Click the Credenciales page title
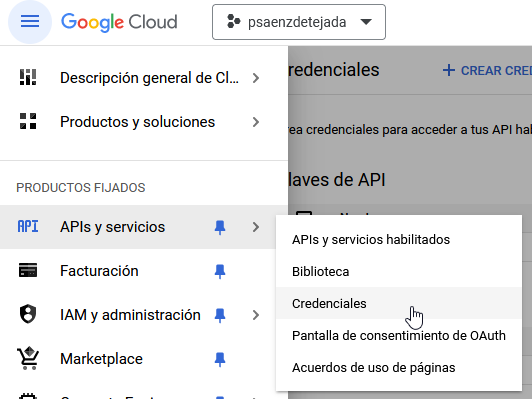Image resolution: width=532 pixels, height=399 pixels. pyautogui.click(x=334, y=70)
